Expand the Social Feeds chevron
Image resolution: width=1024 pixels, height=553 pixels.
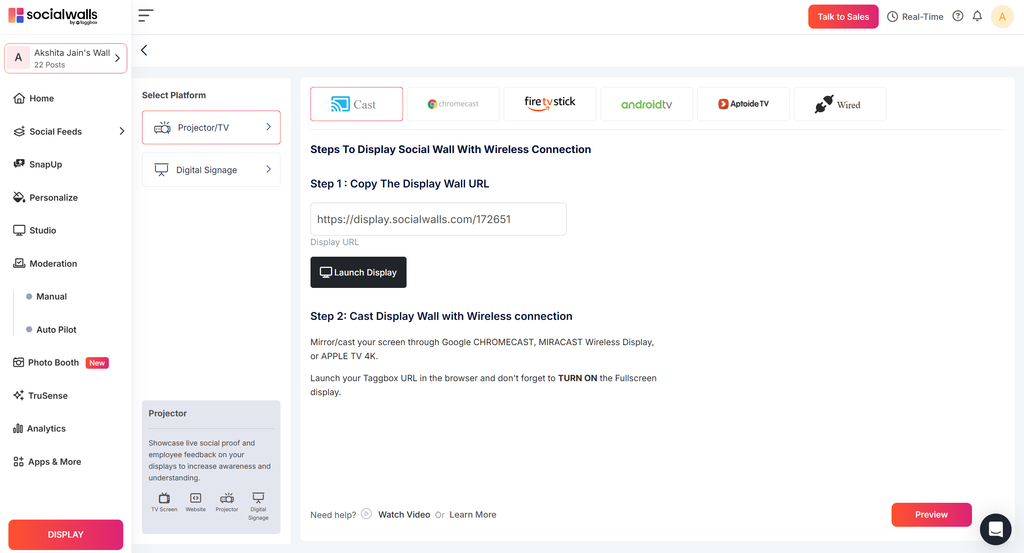point(121,131)
